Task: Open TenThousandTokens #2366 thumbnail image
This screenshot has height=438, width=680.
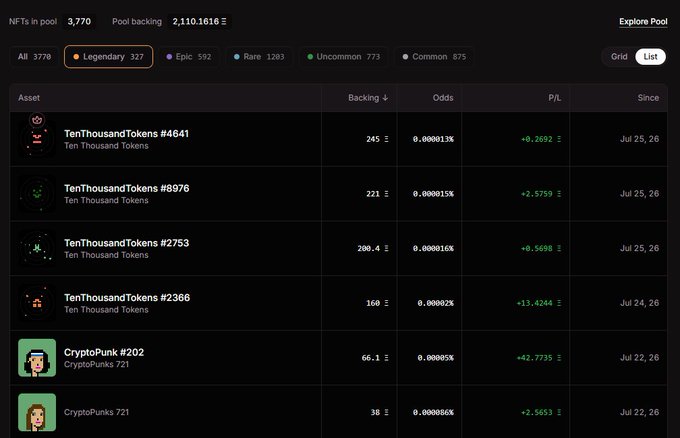Action: pyautogui.click(x=37, y=303)
